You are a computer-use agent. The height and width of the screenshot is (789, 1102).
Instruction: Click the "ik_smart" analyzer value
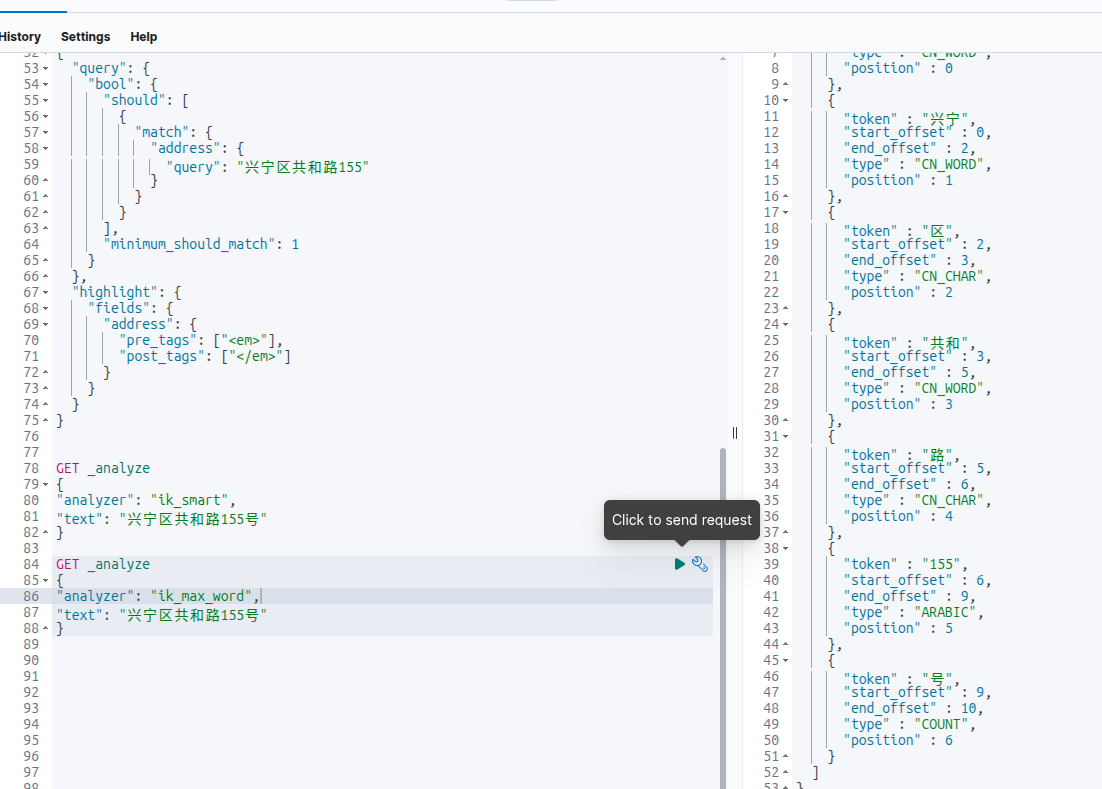point(189,500)
